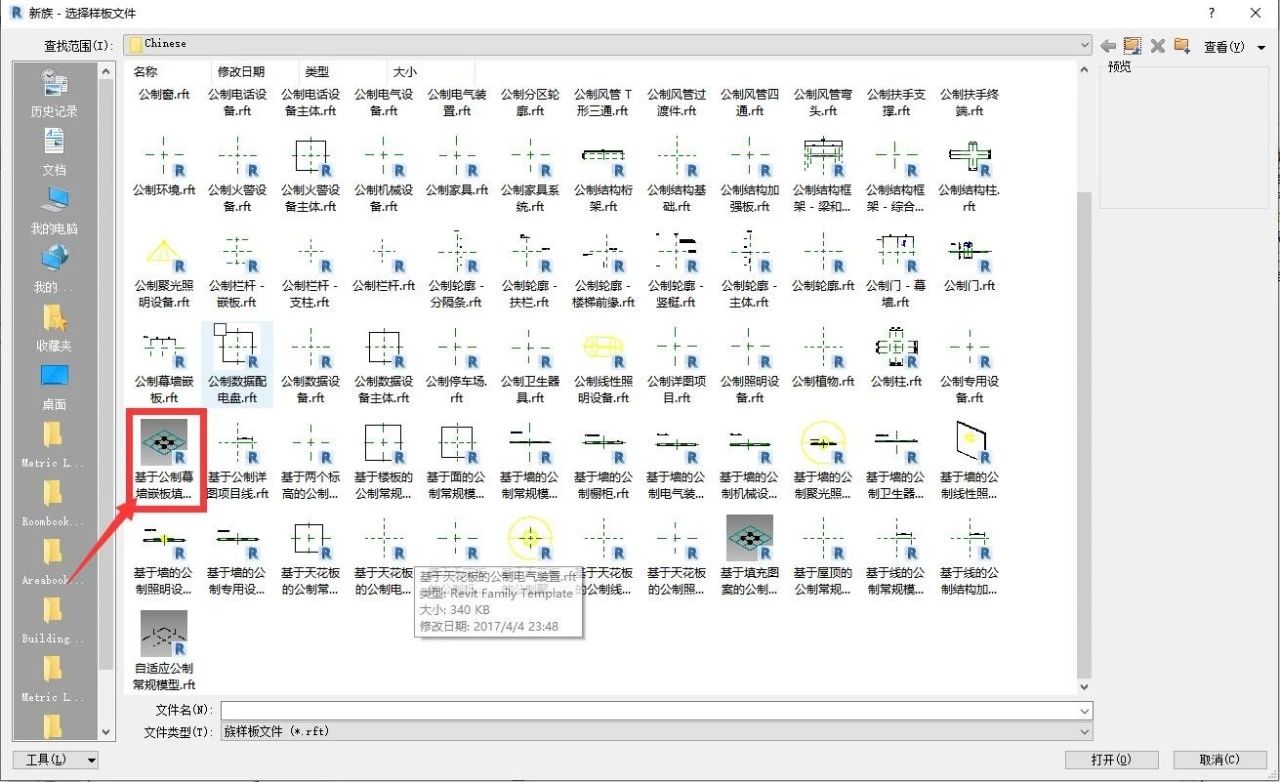Choose the 基于填充图案的公制... template

(x=750, y=555)
